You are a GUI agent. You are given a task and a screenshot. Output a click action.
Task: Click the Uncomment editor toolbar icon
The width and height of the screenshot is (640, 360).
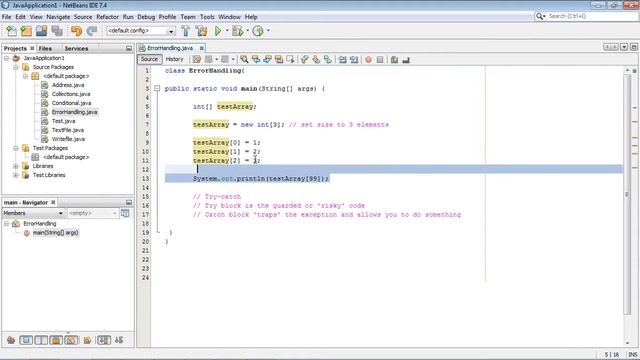coord(406,60)
